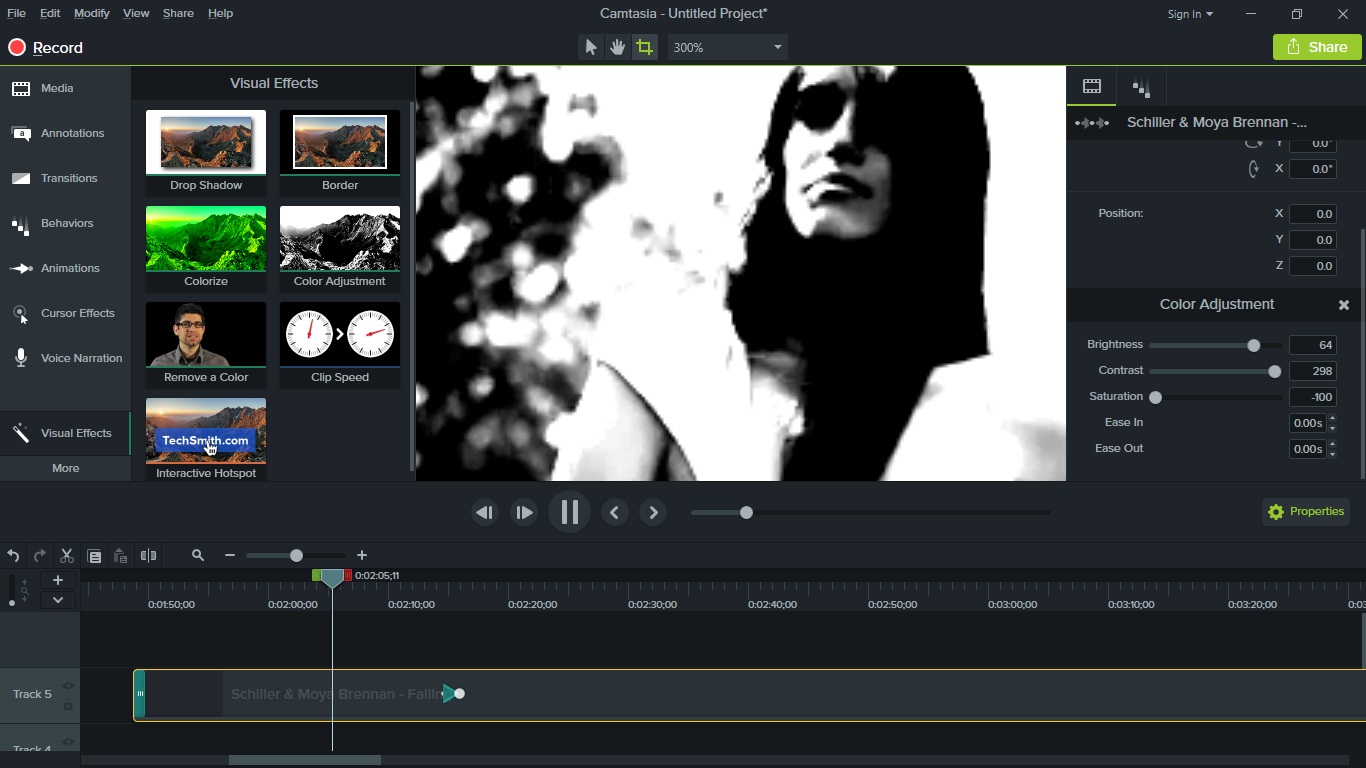Cut the selected clip

(x=67, y=556)
